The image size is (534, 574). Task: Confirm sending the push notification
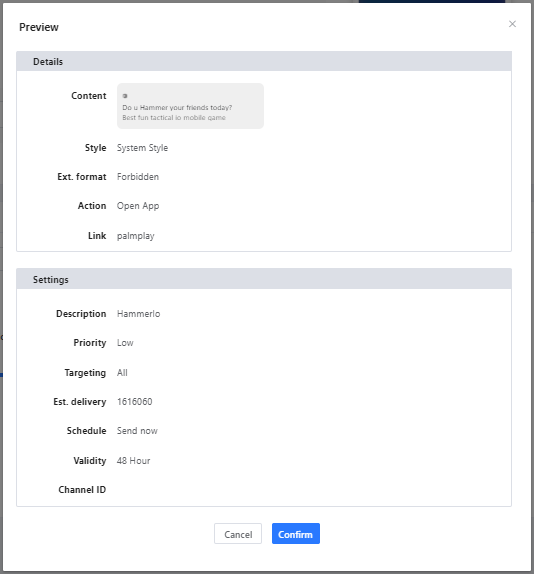coord(295,533)
